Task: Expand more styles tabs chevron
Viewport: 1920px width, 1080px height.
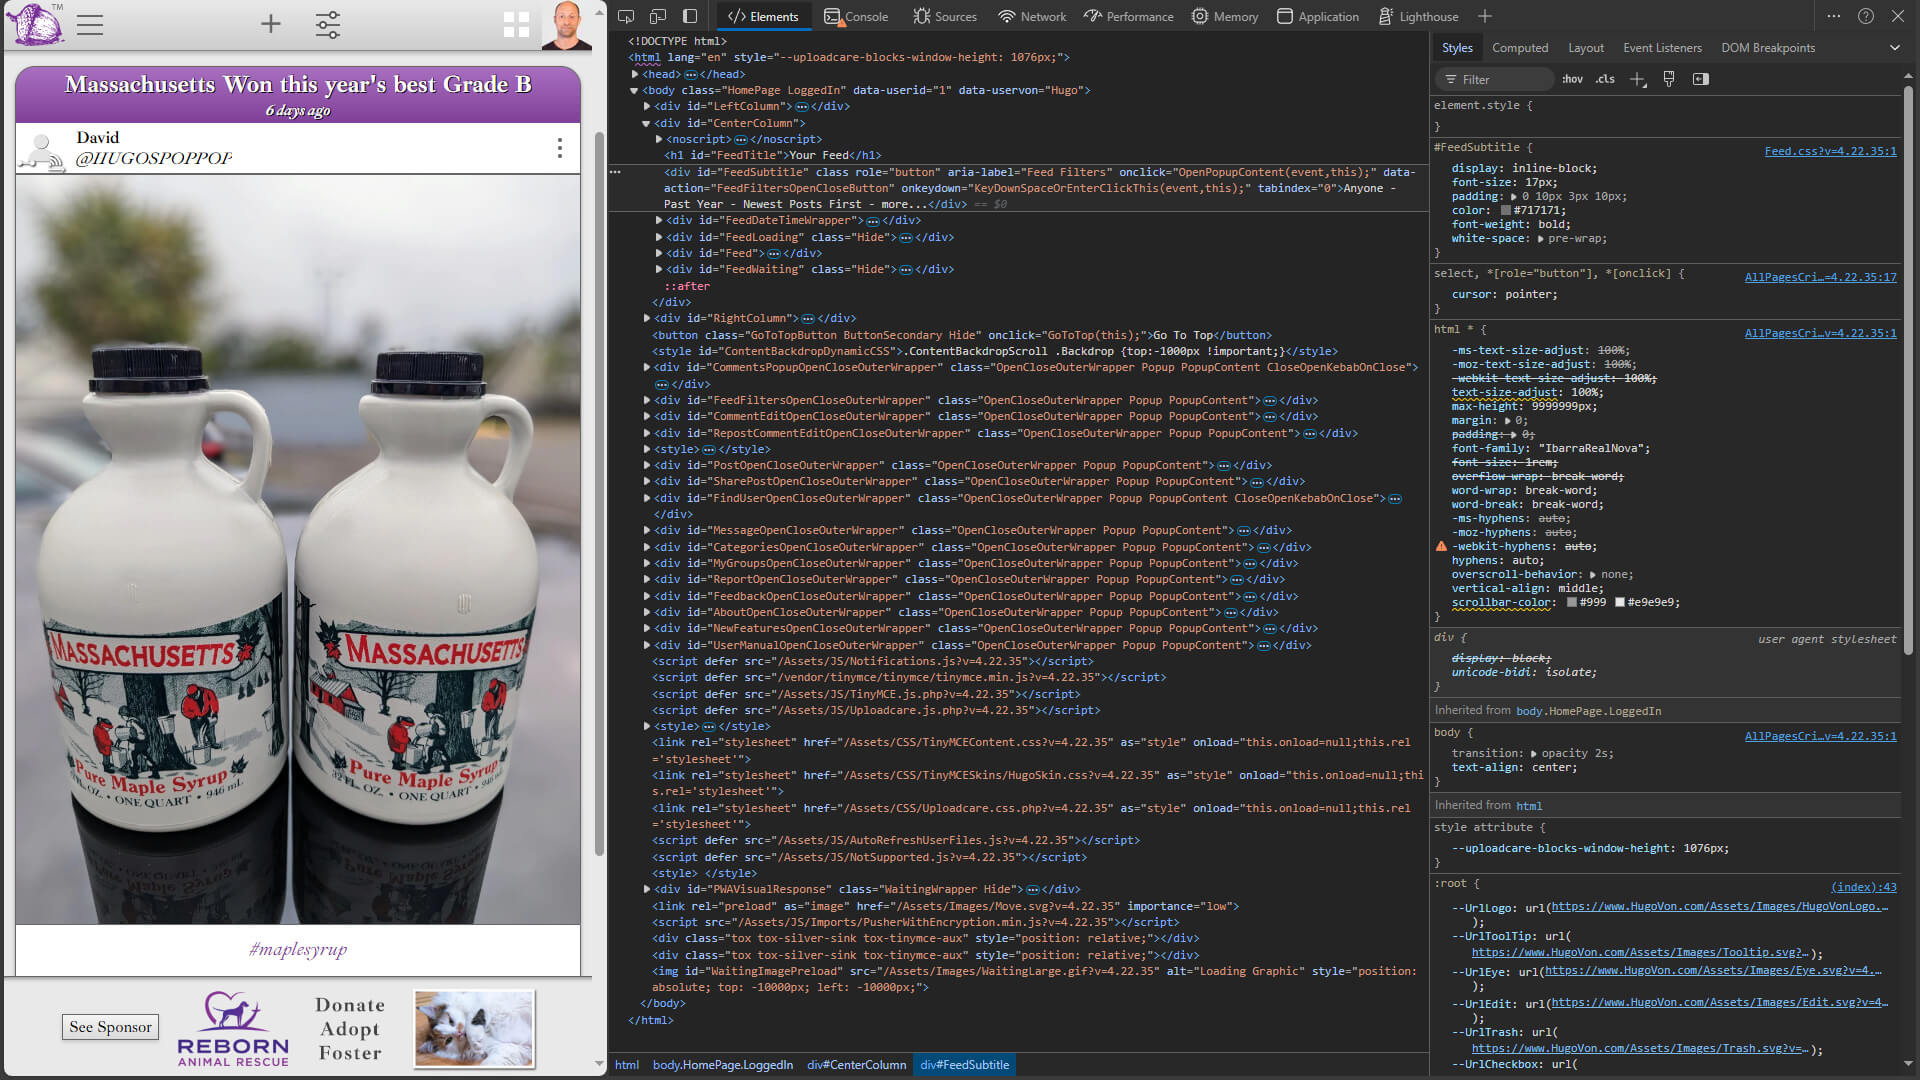Action: (x=1894, y=48)
